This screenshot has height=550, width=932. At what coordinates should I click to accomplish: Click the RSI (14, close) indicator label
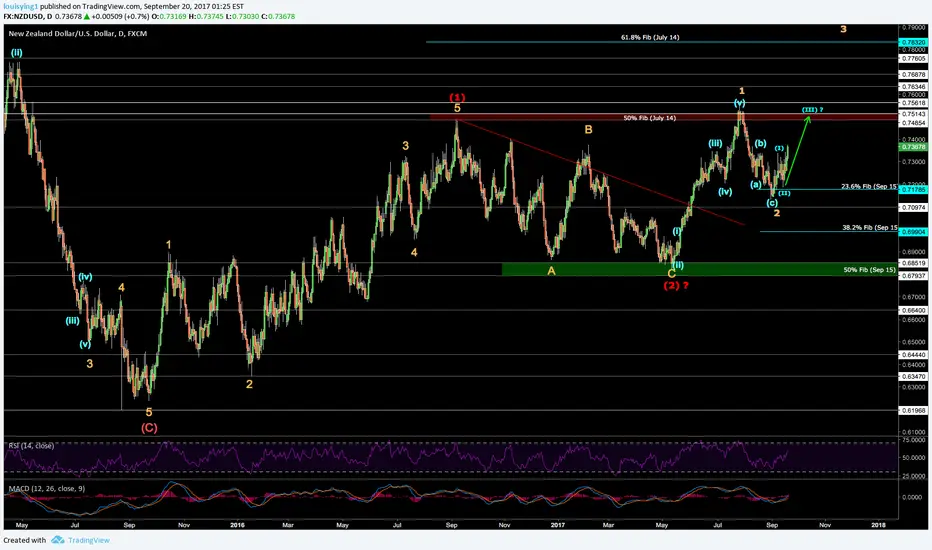[x=32, y=446]
